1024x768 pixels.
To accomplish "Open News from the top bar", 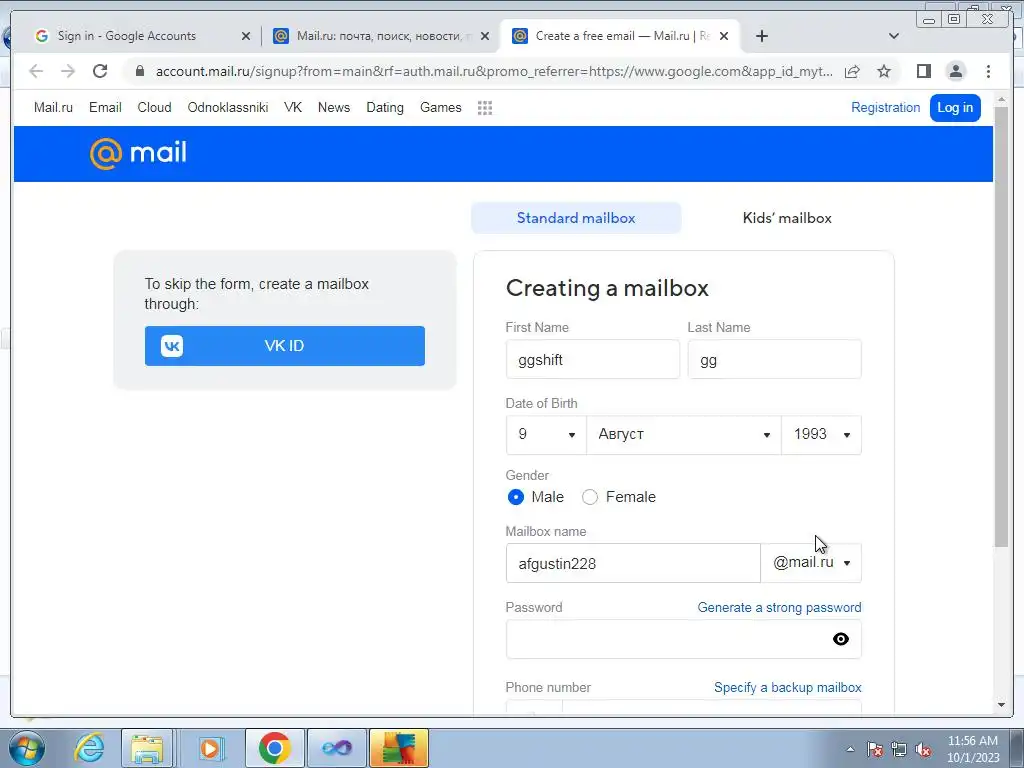I will [334, 108].
